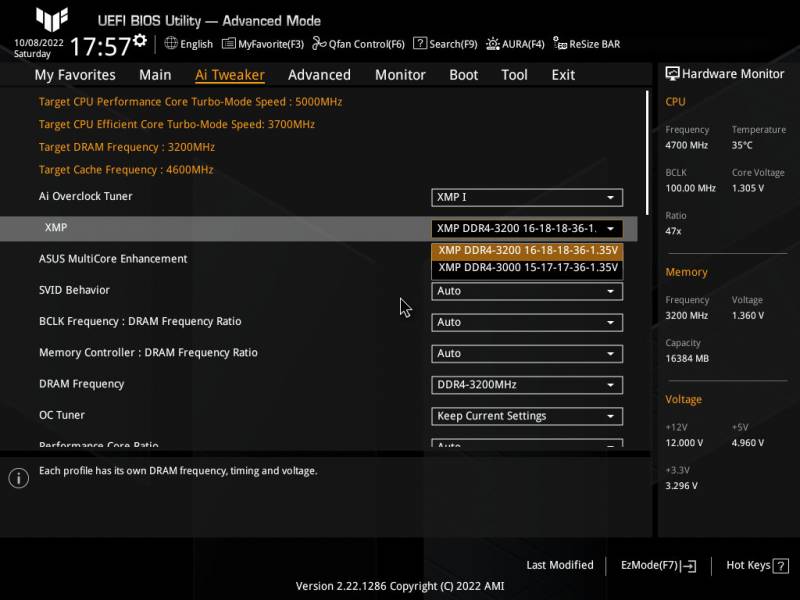Open MyFavorite(F3) list icon
This screenshot has height=600, width=800.
click(x=229, y=43)
